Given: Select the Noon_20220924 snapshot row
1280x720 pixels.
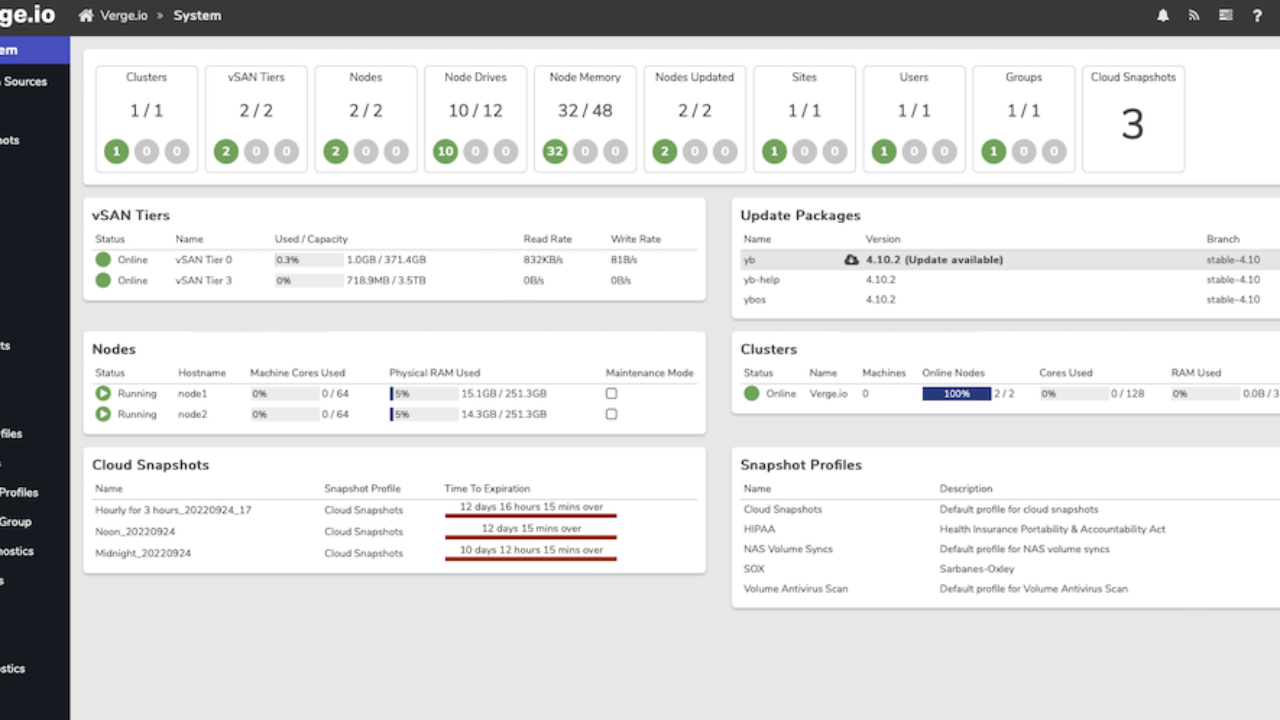Looking at the screenshot, I should (395, 531).
